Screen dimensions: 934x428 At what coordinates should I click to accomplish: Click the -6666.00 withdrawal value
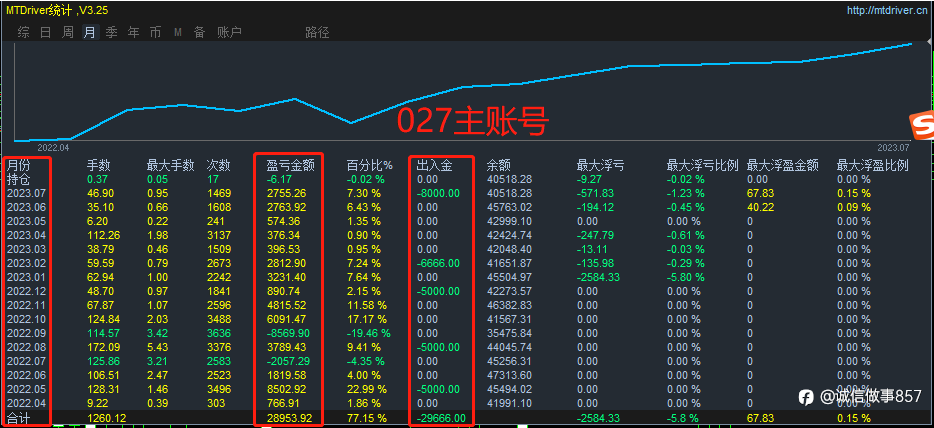[x=438, y=263]
